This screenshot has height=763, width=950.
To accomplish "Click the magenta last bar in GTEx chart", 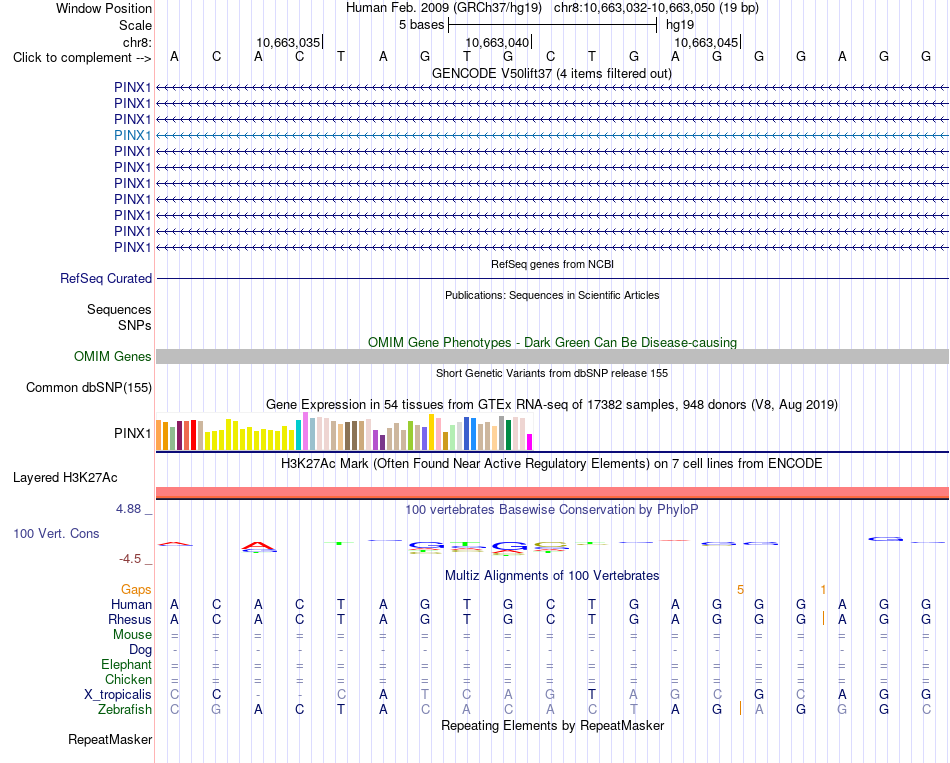I will click(x=530, y=442).
